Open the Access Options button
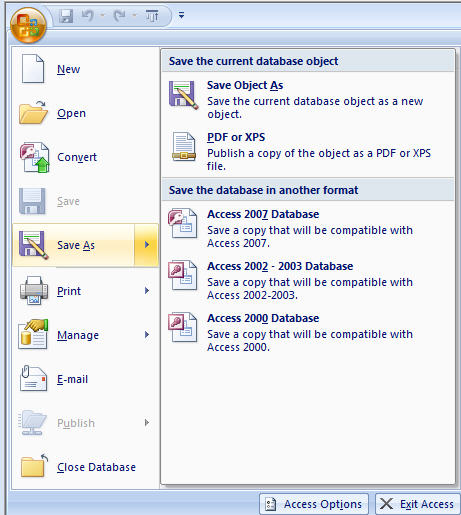Image resolution: width=461 pixels, height=515 pixels. tap(314, 504)
